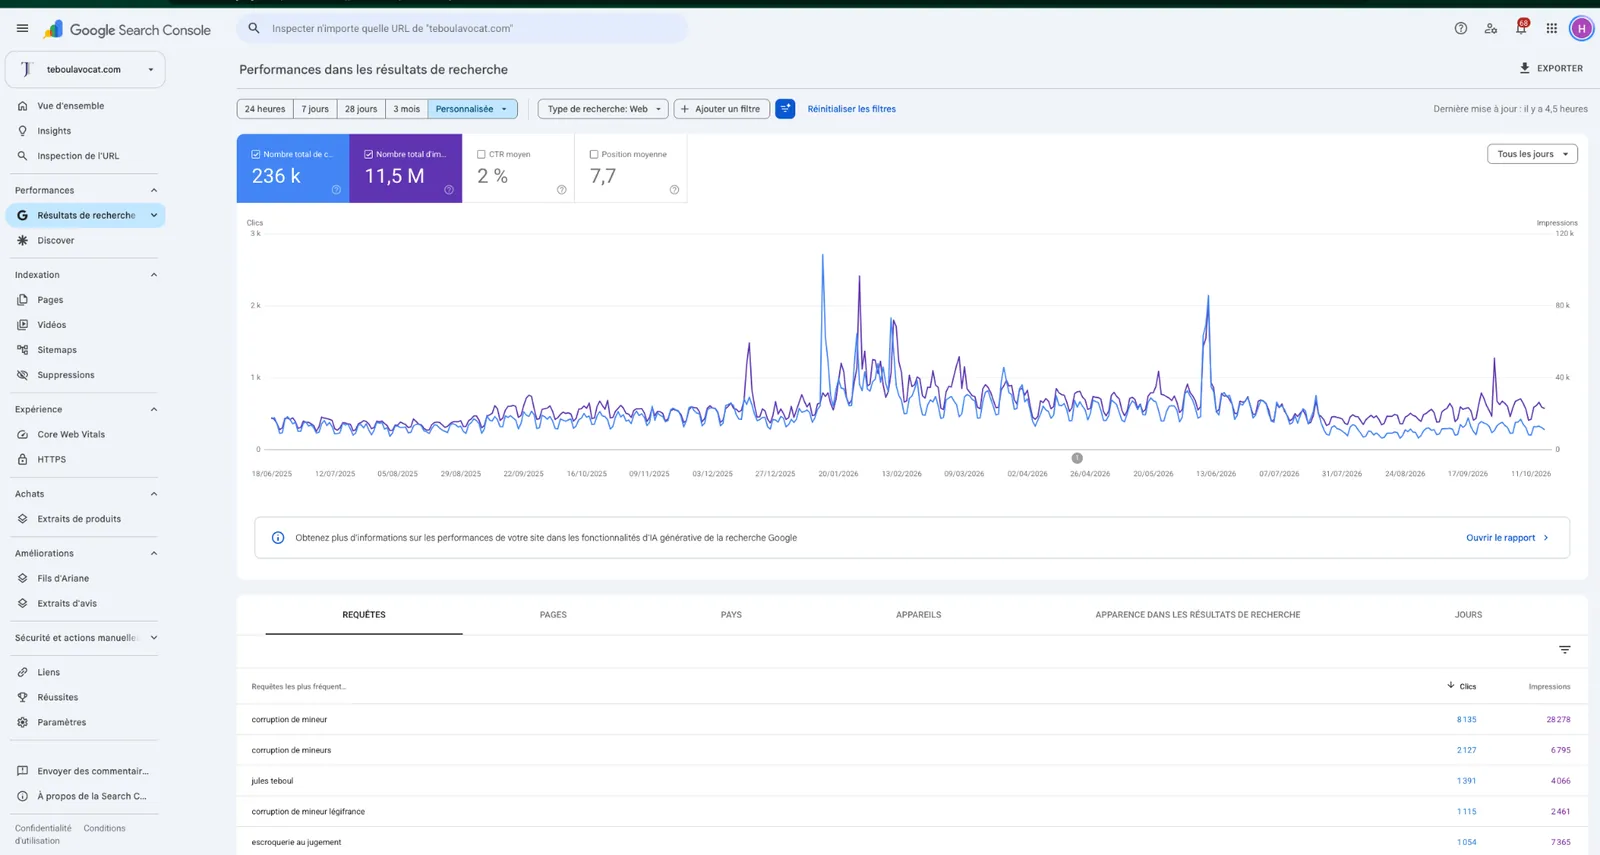The height and width of the screenshot is (855, 1600).
Task: Open the teboulavocat.com property selector
Action: pyautogui.click(x=85, y=70)
